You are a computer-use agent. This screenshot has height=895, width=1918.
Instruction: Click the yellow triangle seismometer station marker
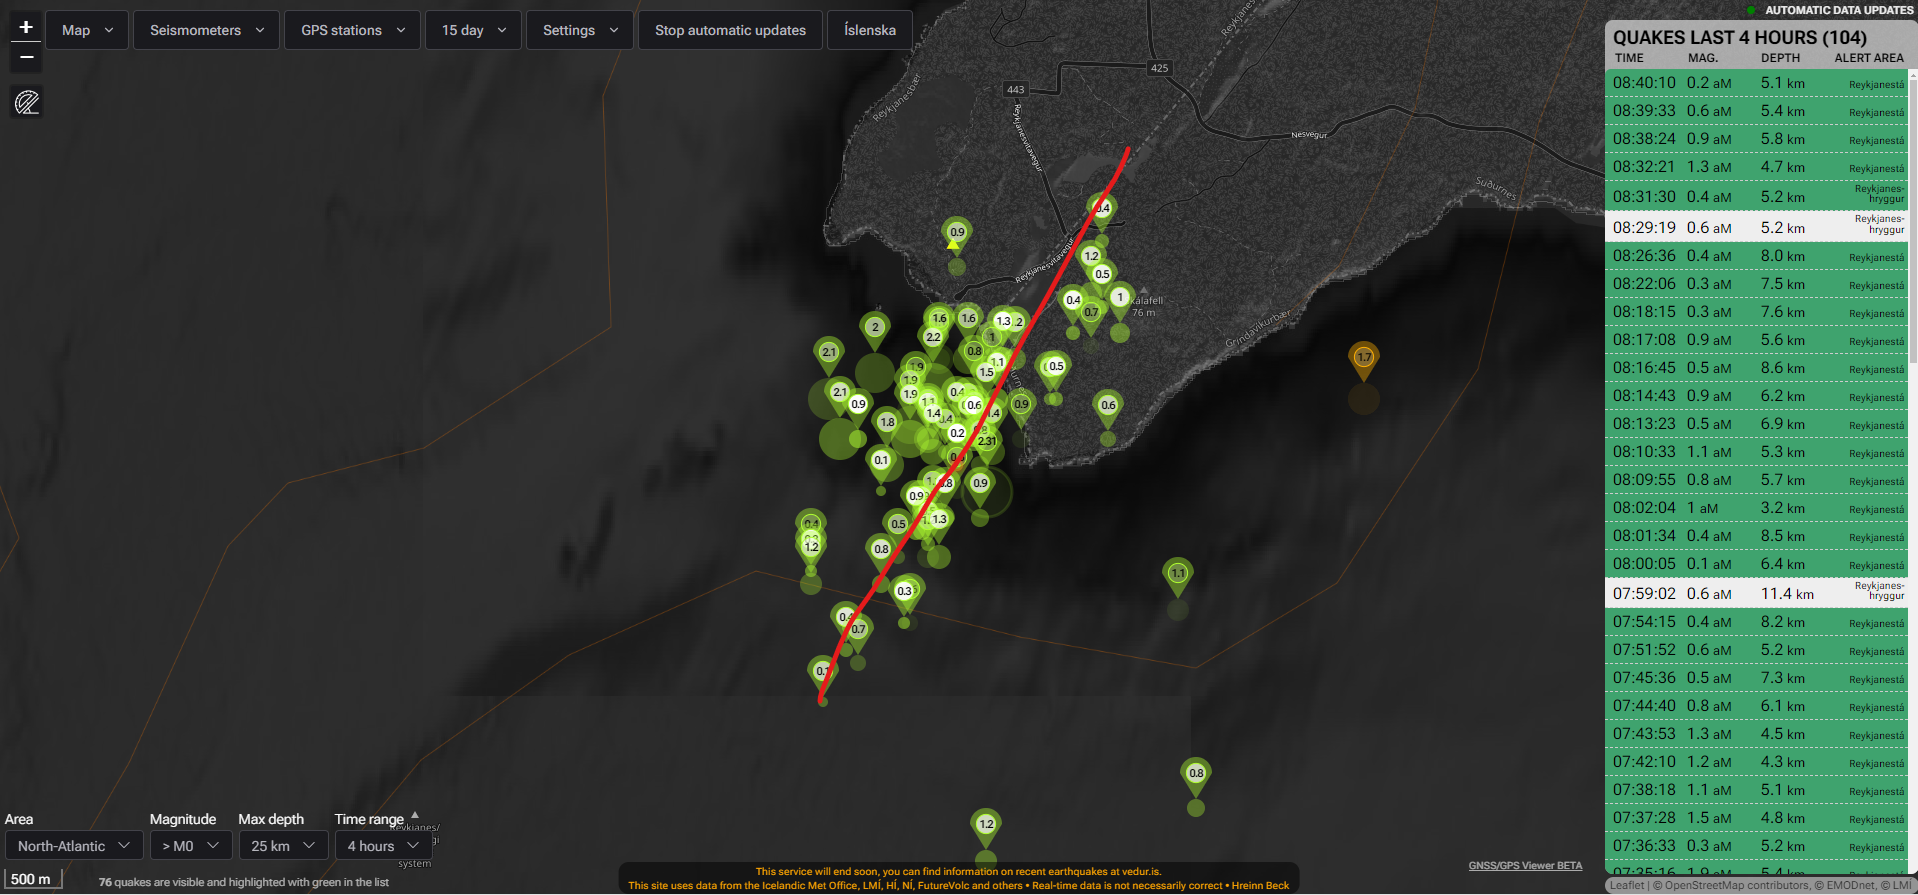click(953, 244)
